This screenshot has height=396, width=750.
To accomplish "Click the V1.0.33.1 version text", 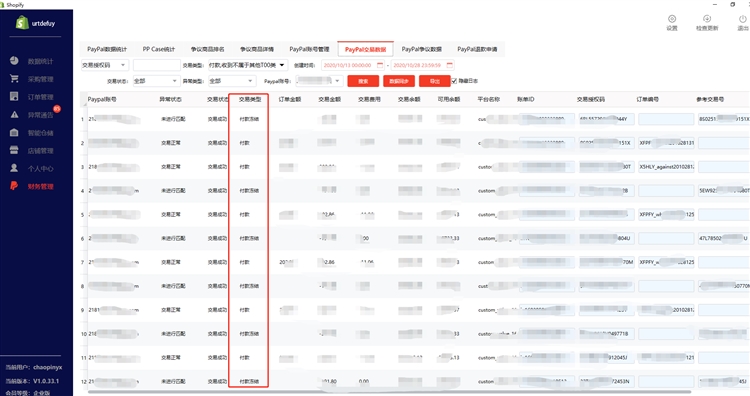I will click(46, 381).
